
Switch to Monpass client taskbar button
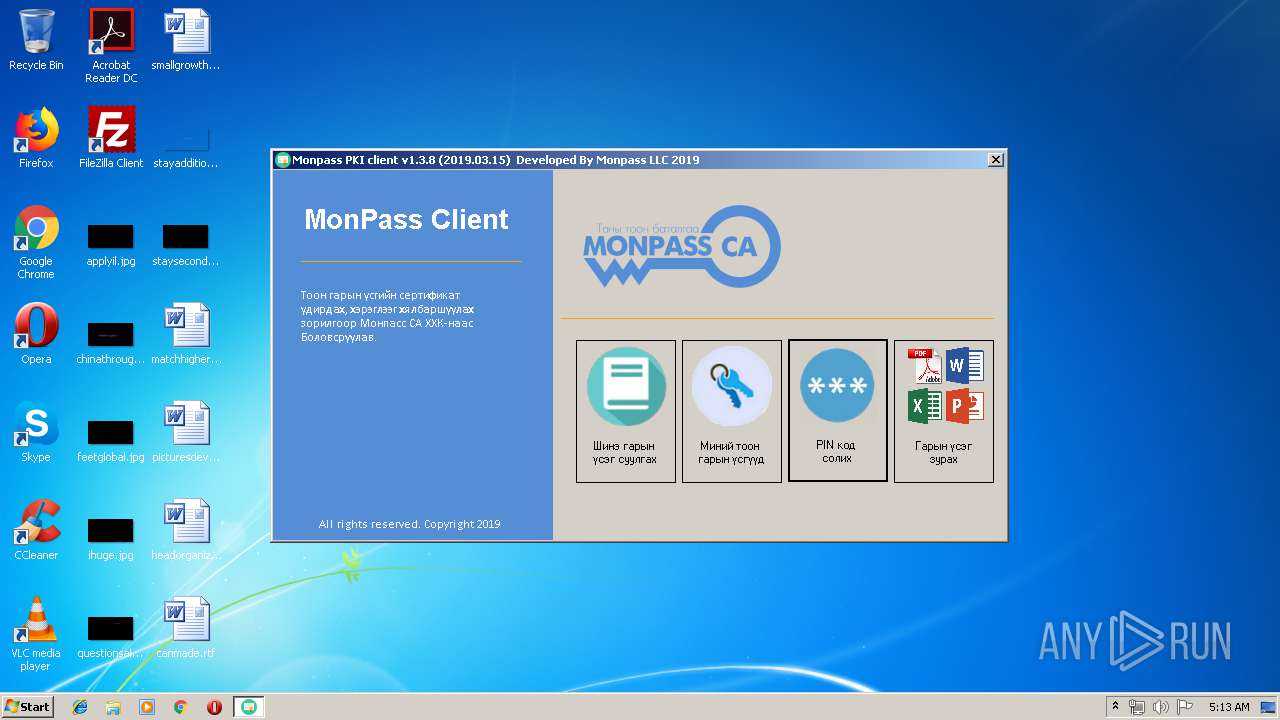click(x=249, y=707)
